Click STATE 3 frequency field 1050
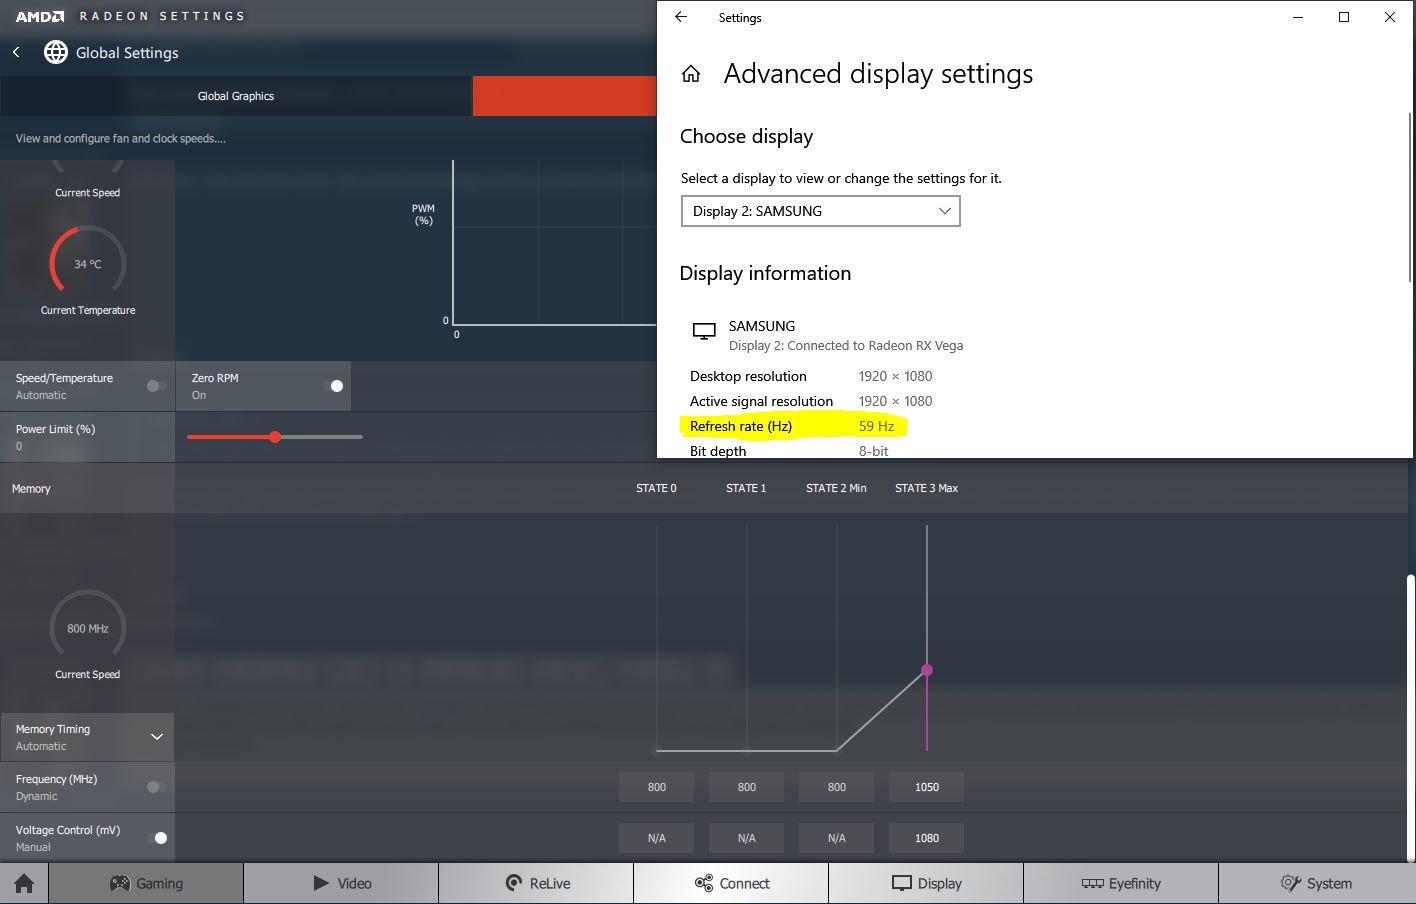Image resolution: width=1416 pixels, height=904 pixels. click(x=927, y=787)
